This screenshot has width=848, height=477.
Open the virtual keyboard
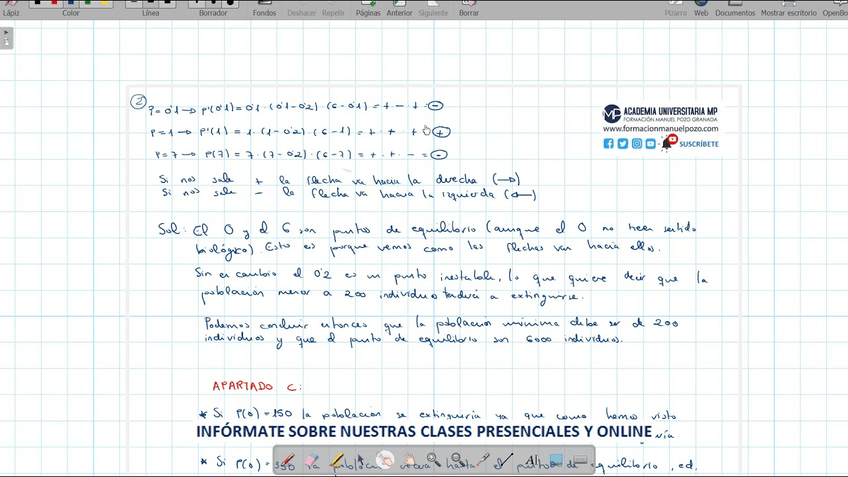[580, 461]
